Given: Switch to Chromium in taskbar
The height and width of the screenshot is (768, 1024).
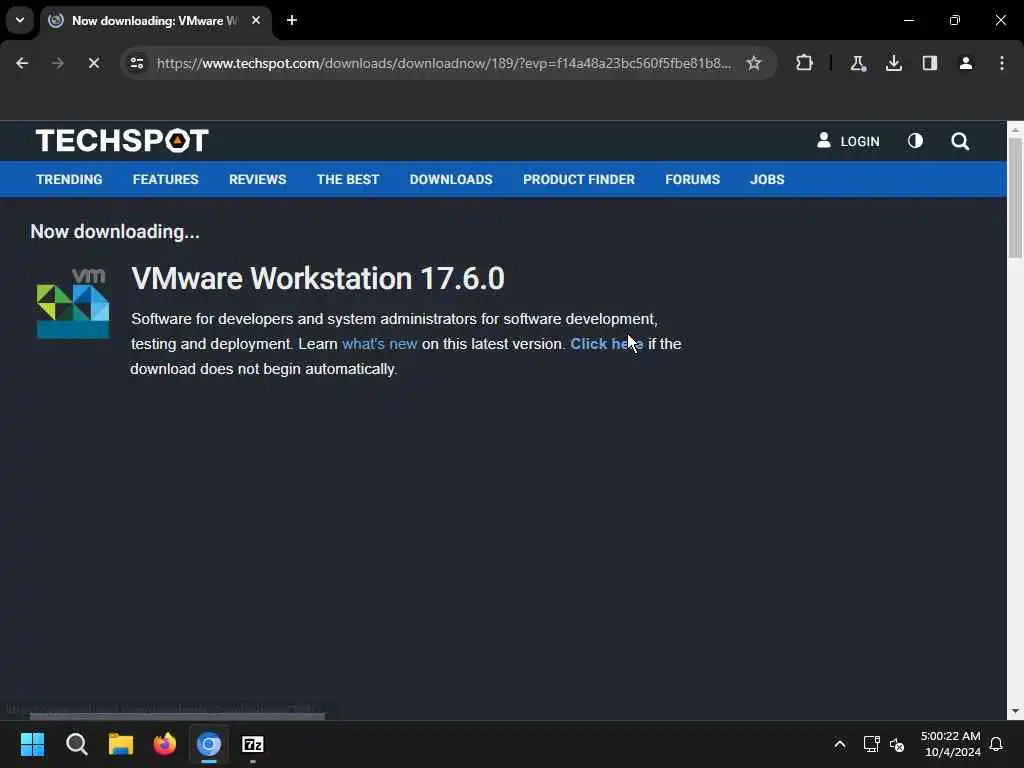Looking at the screenshot, I should point(209,744).
